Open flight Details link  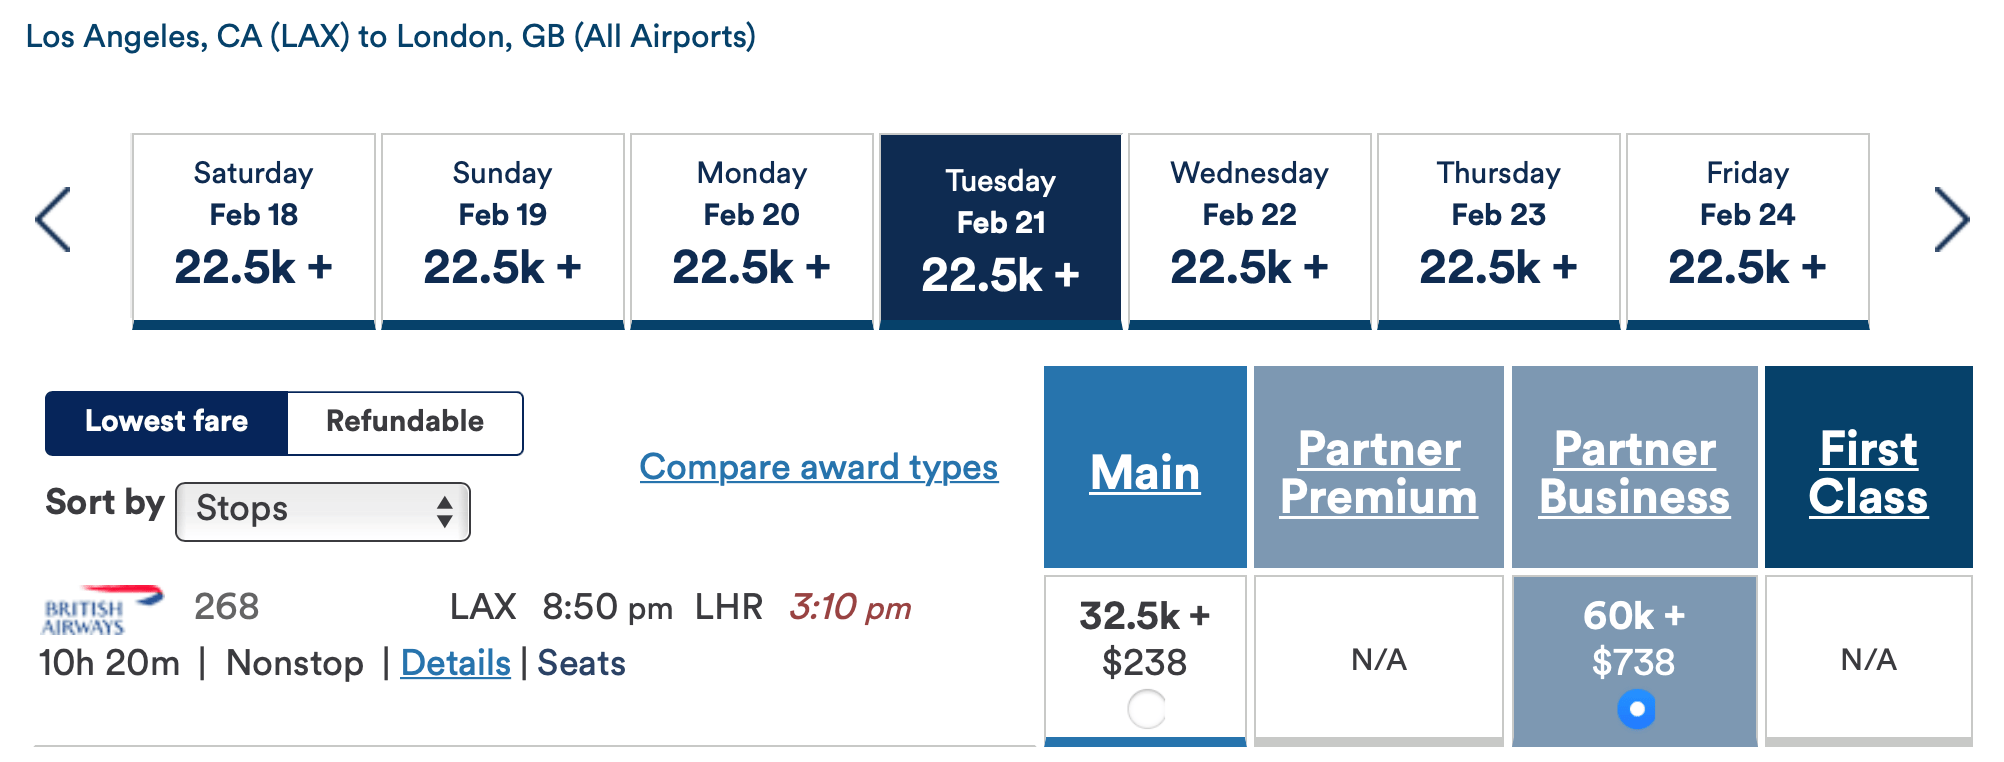click(x=456, y=663)
